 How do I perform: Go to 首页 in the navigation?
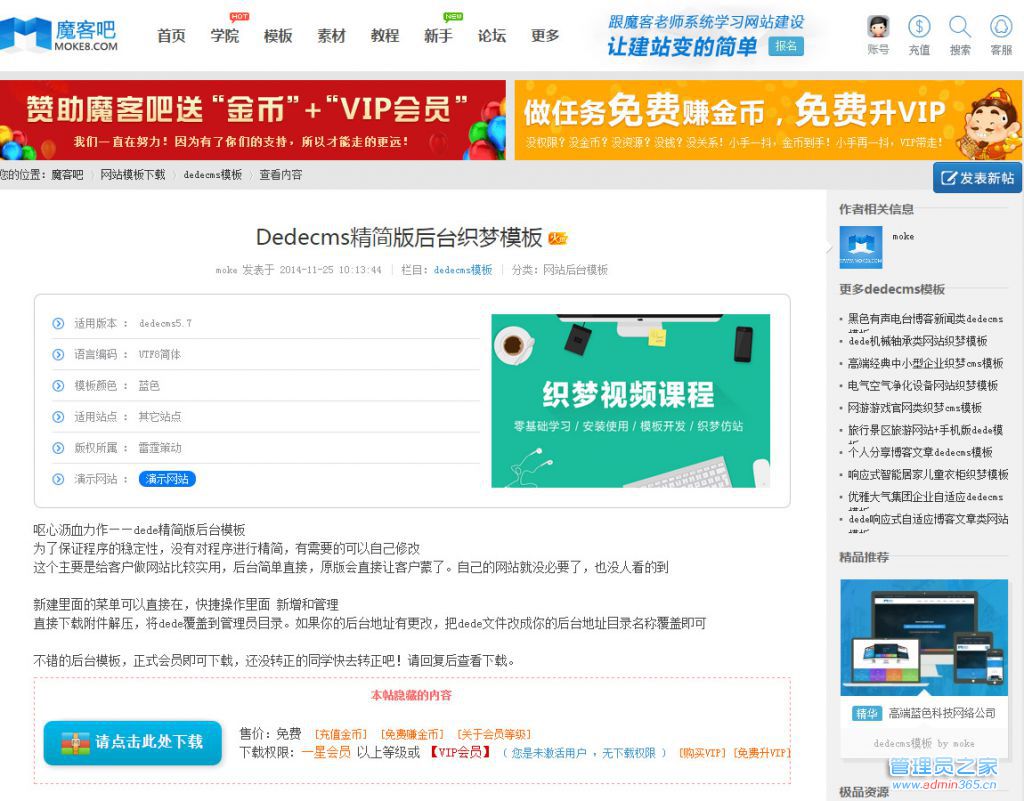171,36
